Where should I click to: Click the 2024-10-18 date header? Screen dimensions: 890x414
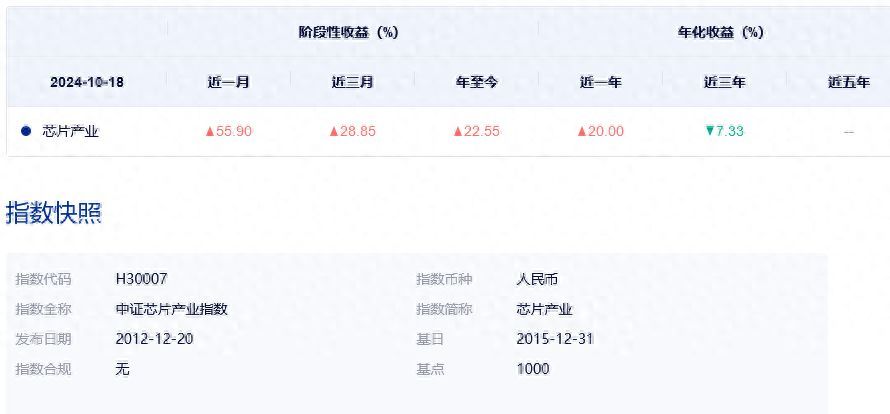point(87,82)
